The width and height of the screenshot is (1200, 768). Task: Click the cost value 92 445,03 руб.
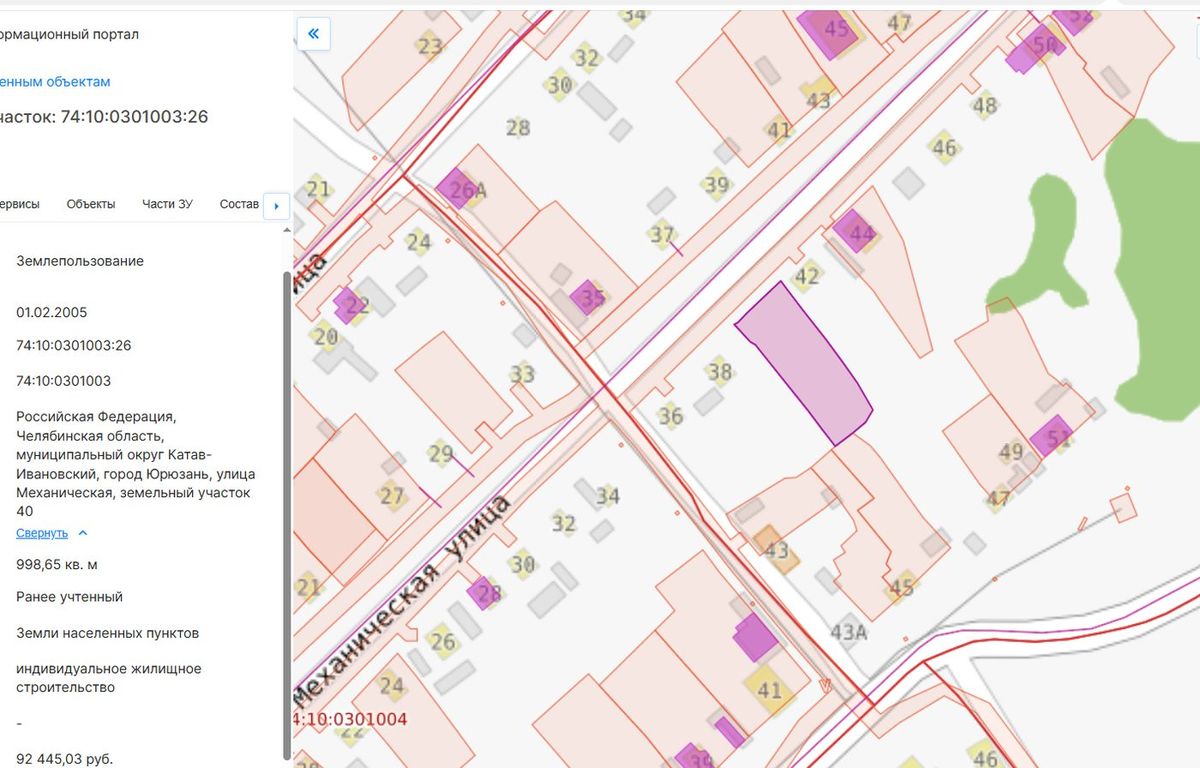coord(65,759)
